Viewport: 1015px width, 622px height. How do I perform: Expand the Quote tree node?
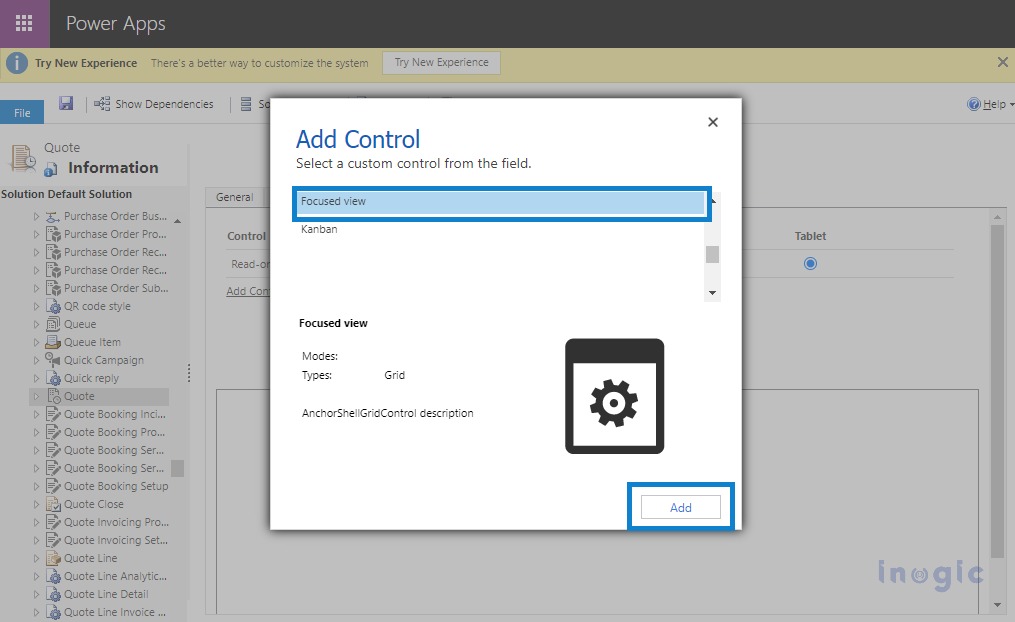[x=36, y=396]
